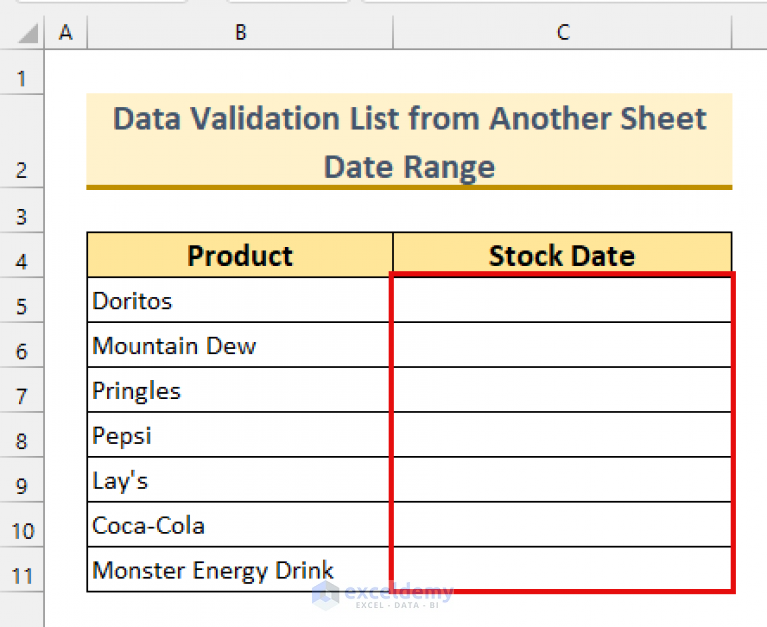Select the Stock Date header cell
767x627 pixels.
click(562, 256)
